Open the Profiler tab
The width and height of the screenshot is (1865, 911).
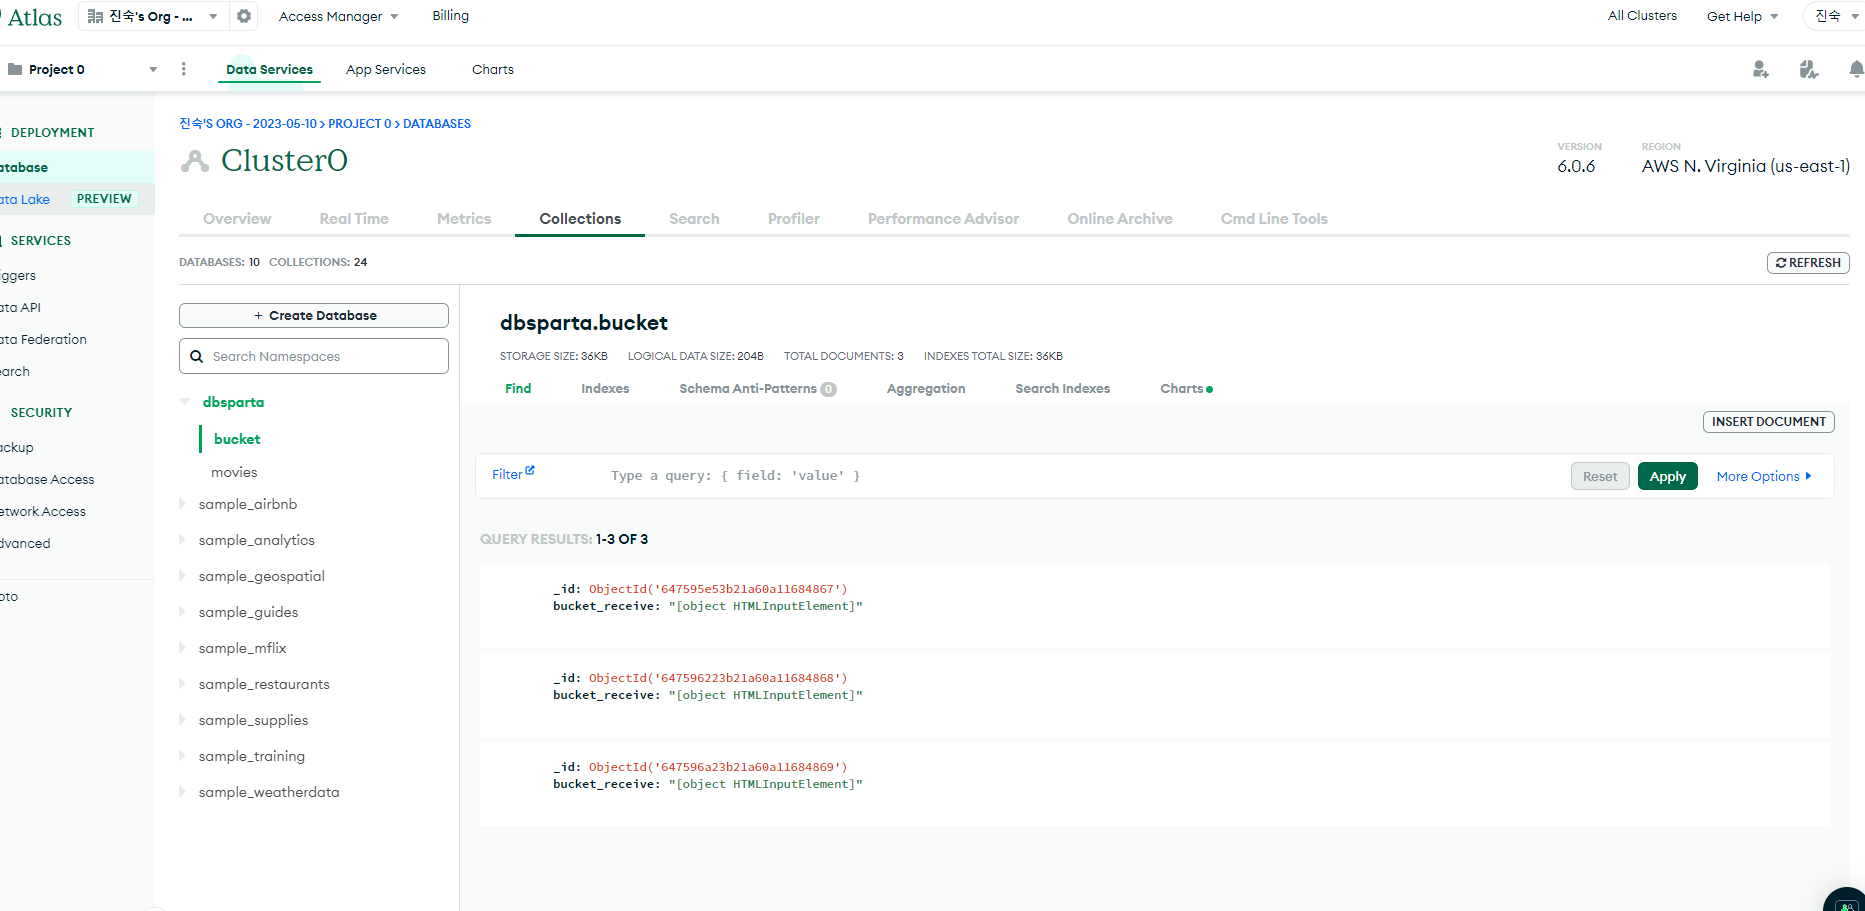(x=794, y=218)
